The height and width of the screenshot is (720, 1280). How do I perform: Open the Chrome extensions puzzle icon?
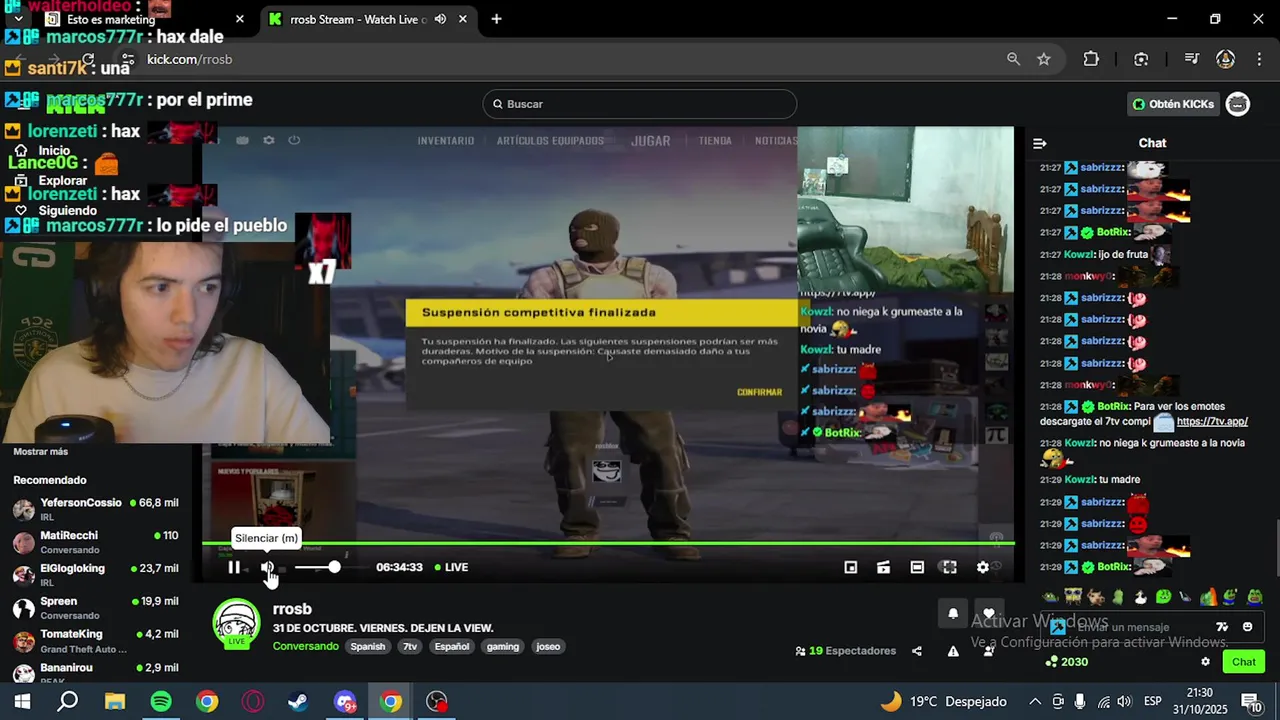point(1091,59)
